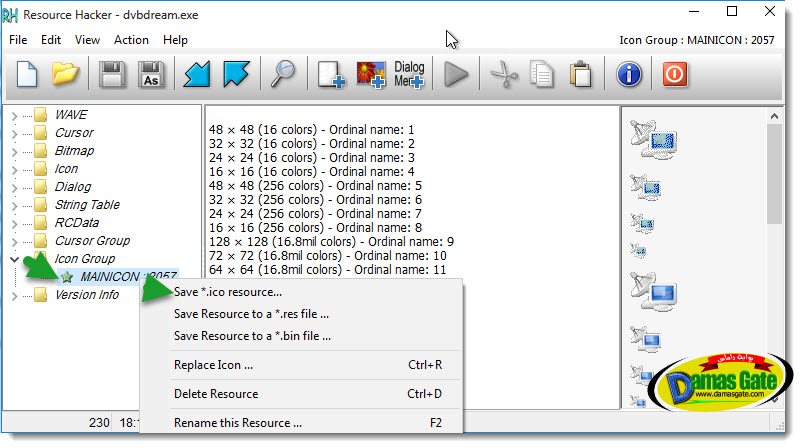Image resolution: width=800 pixels, height=448 pixels.
Task: Click line '48 × 48 (16 colors) - Ordinal name: 1'
Action: coord(311,130)
